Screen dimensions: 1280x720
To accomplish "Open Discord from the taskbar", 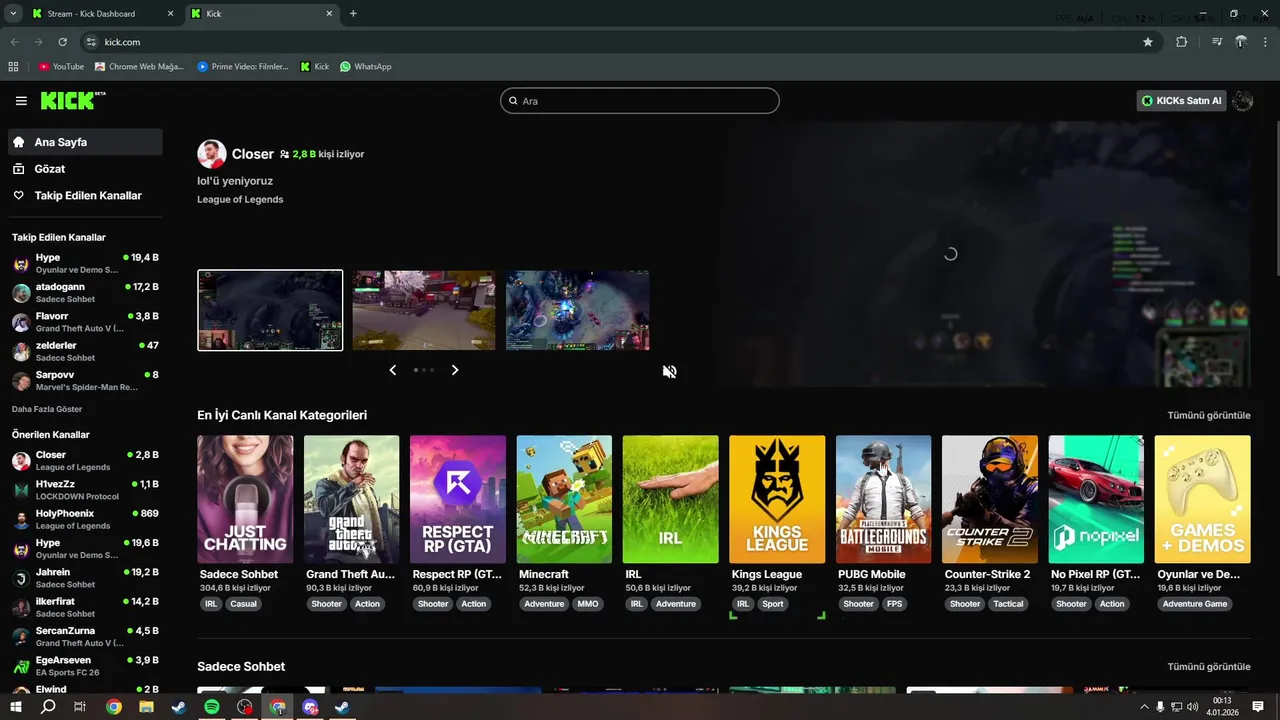I will tap(310, 707).
